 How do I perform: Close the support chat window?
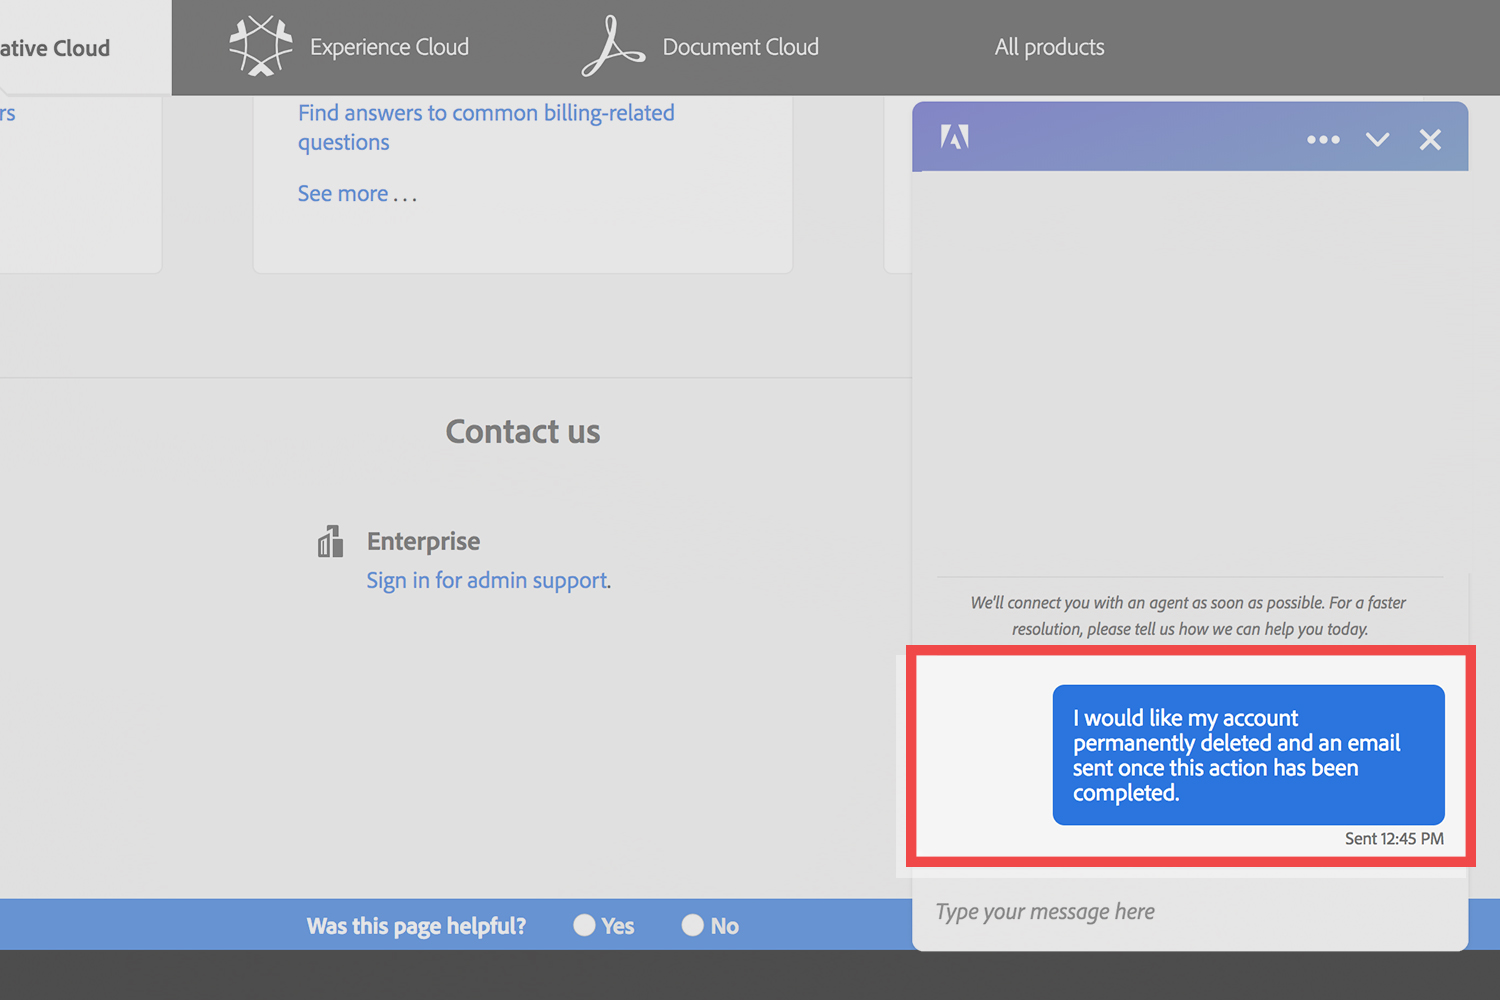coord(1430,139)
